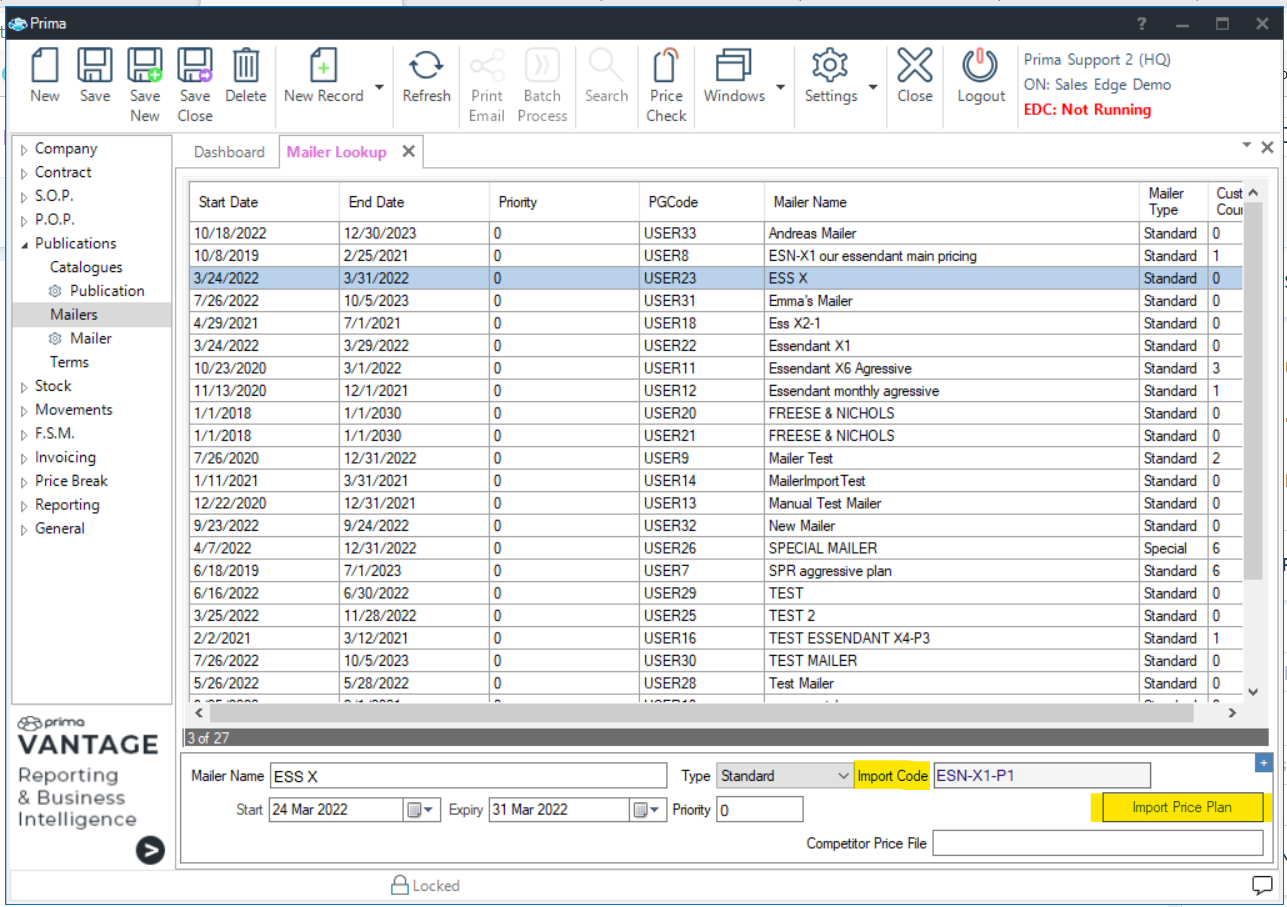Click the Windows toolbar icon
1287x907 pixels.
[x=734, y=66]
